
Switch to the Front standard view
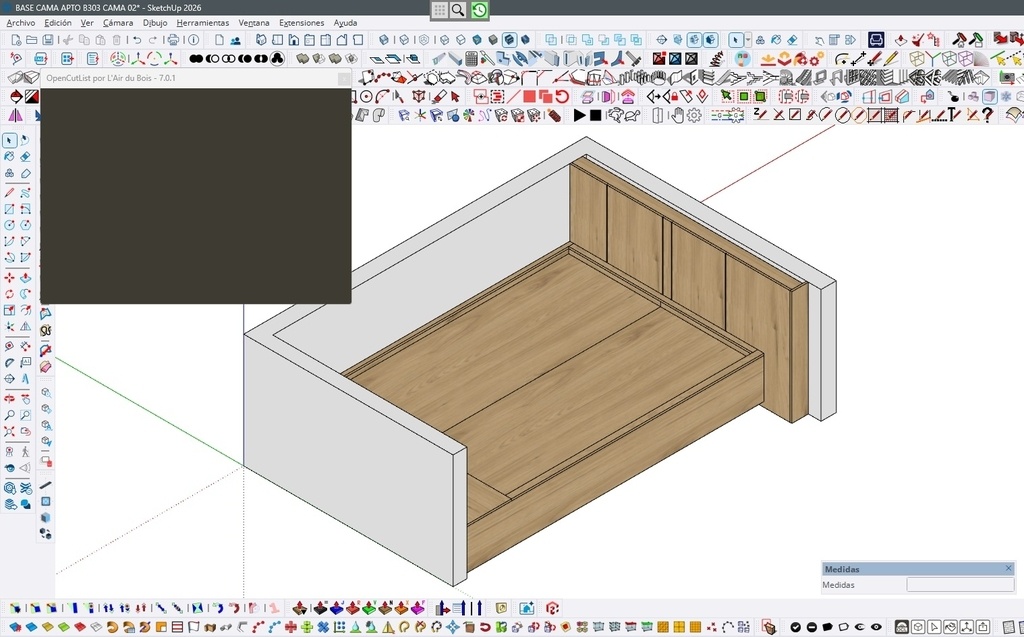[x=294, y=40]
